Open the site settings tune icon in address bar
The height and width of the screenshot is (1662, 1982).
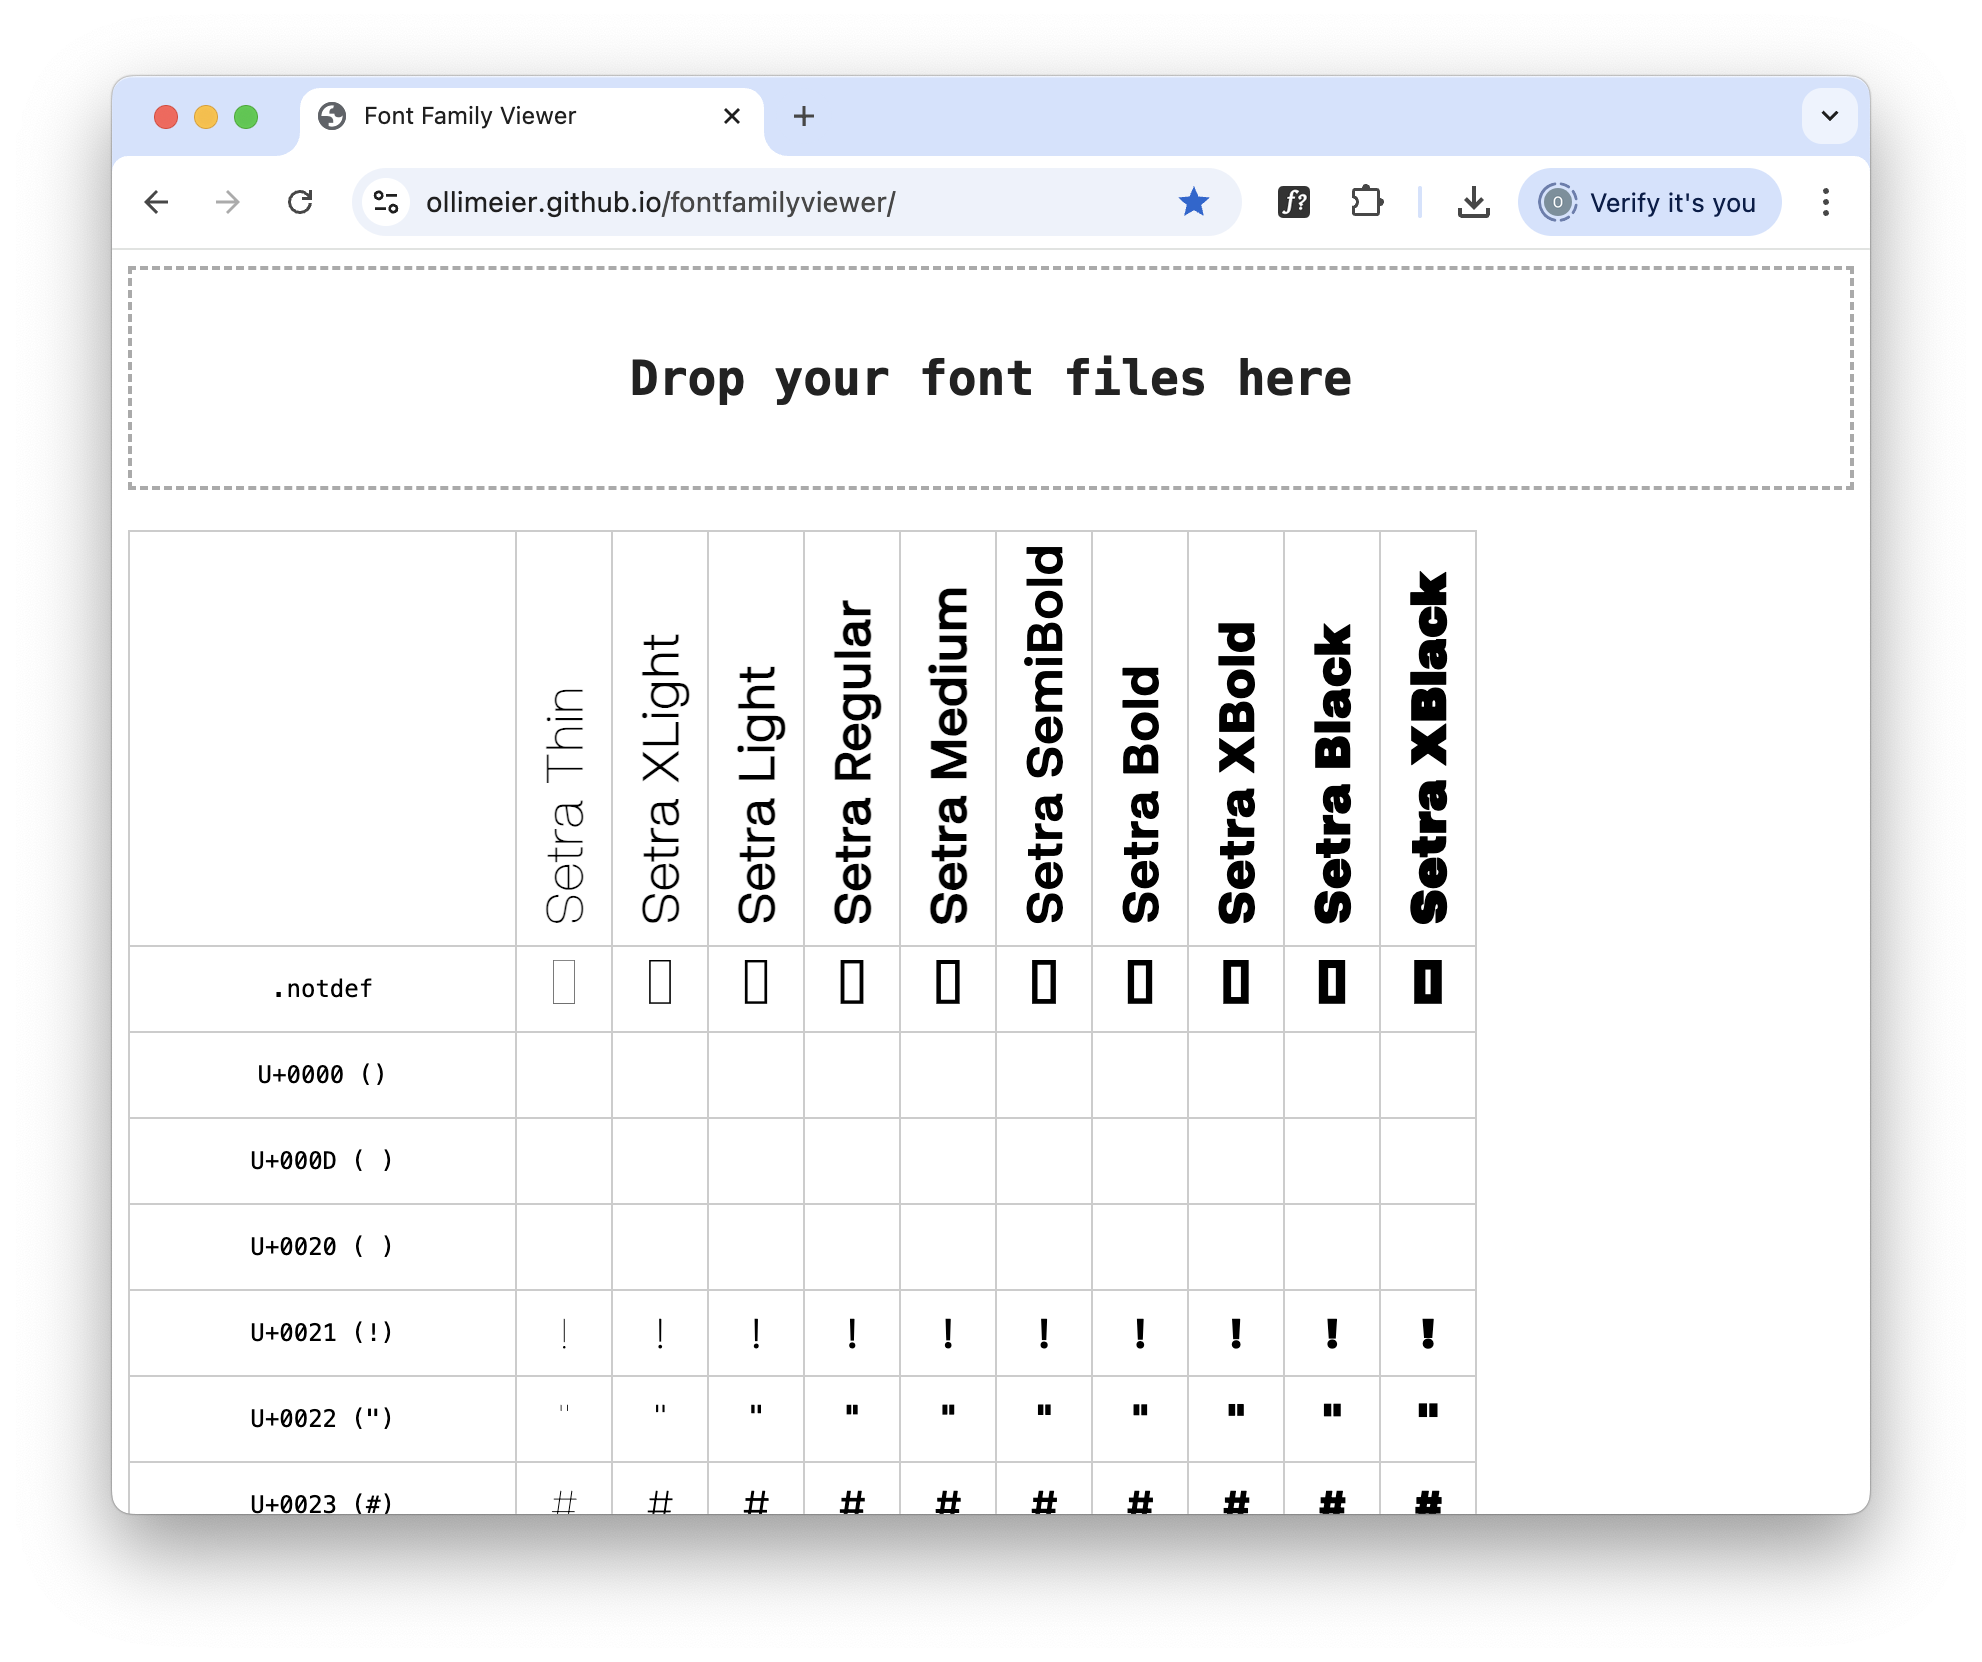click(x=386, y=202)
